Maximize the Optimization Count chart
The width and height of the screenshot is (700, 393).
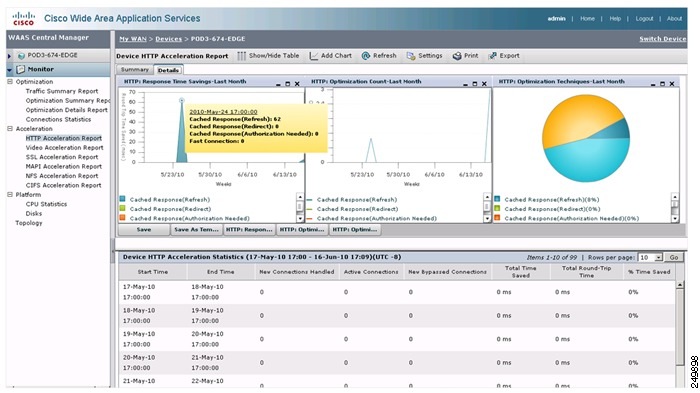475,84
